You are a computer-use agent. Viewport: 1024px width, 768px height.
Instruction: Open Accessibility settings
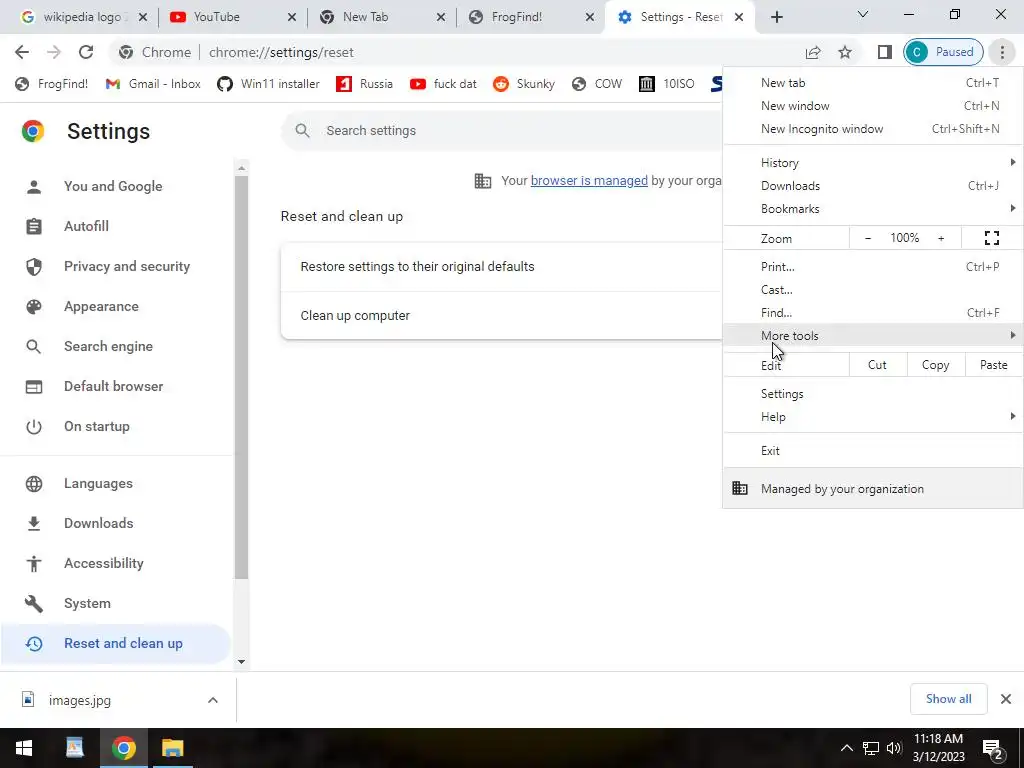115,564
